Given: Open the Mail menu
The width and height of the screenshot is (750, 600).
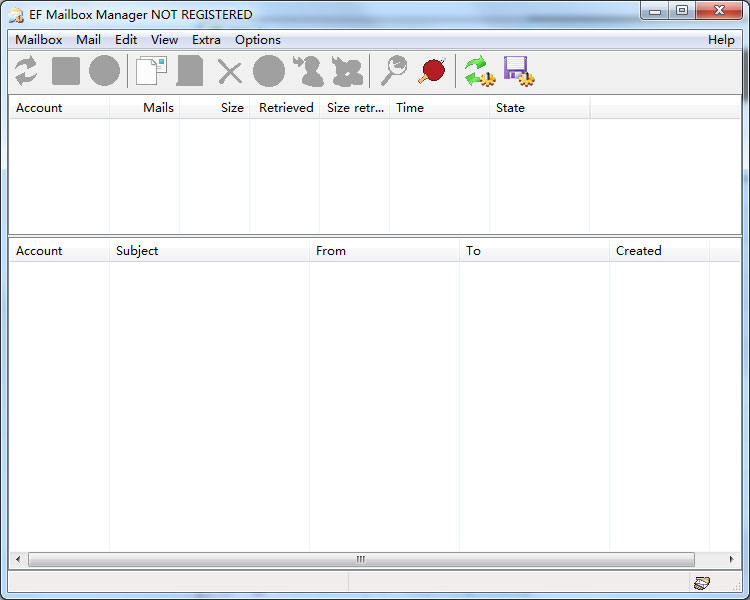Looking at the screenshot, I should pyautogui.click(x=88, y=40).
